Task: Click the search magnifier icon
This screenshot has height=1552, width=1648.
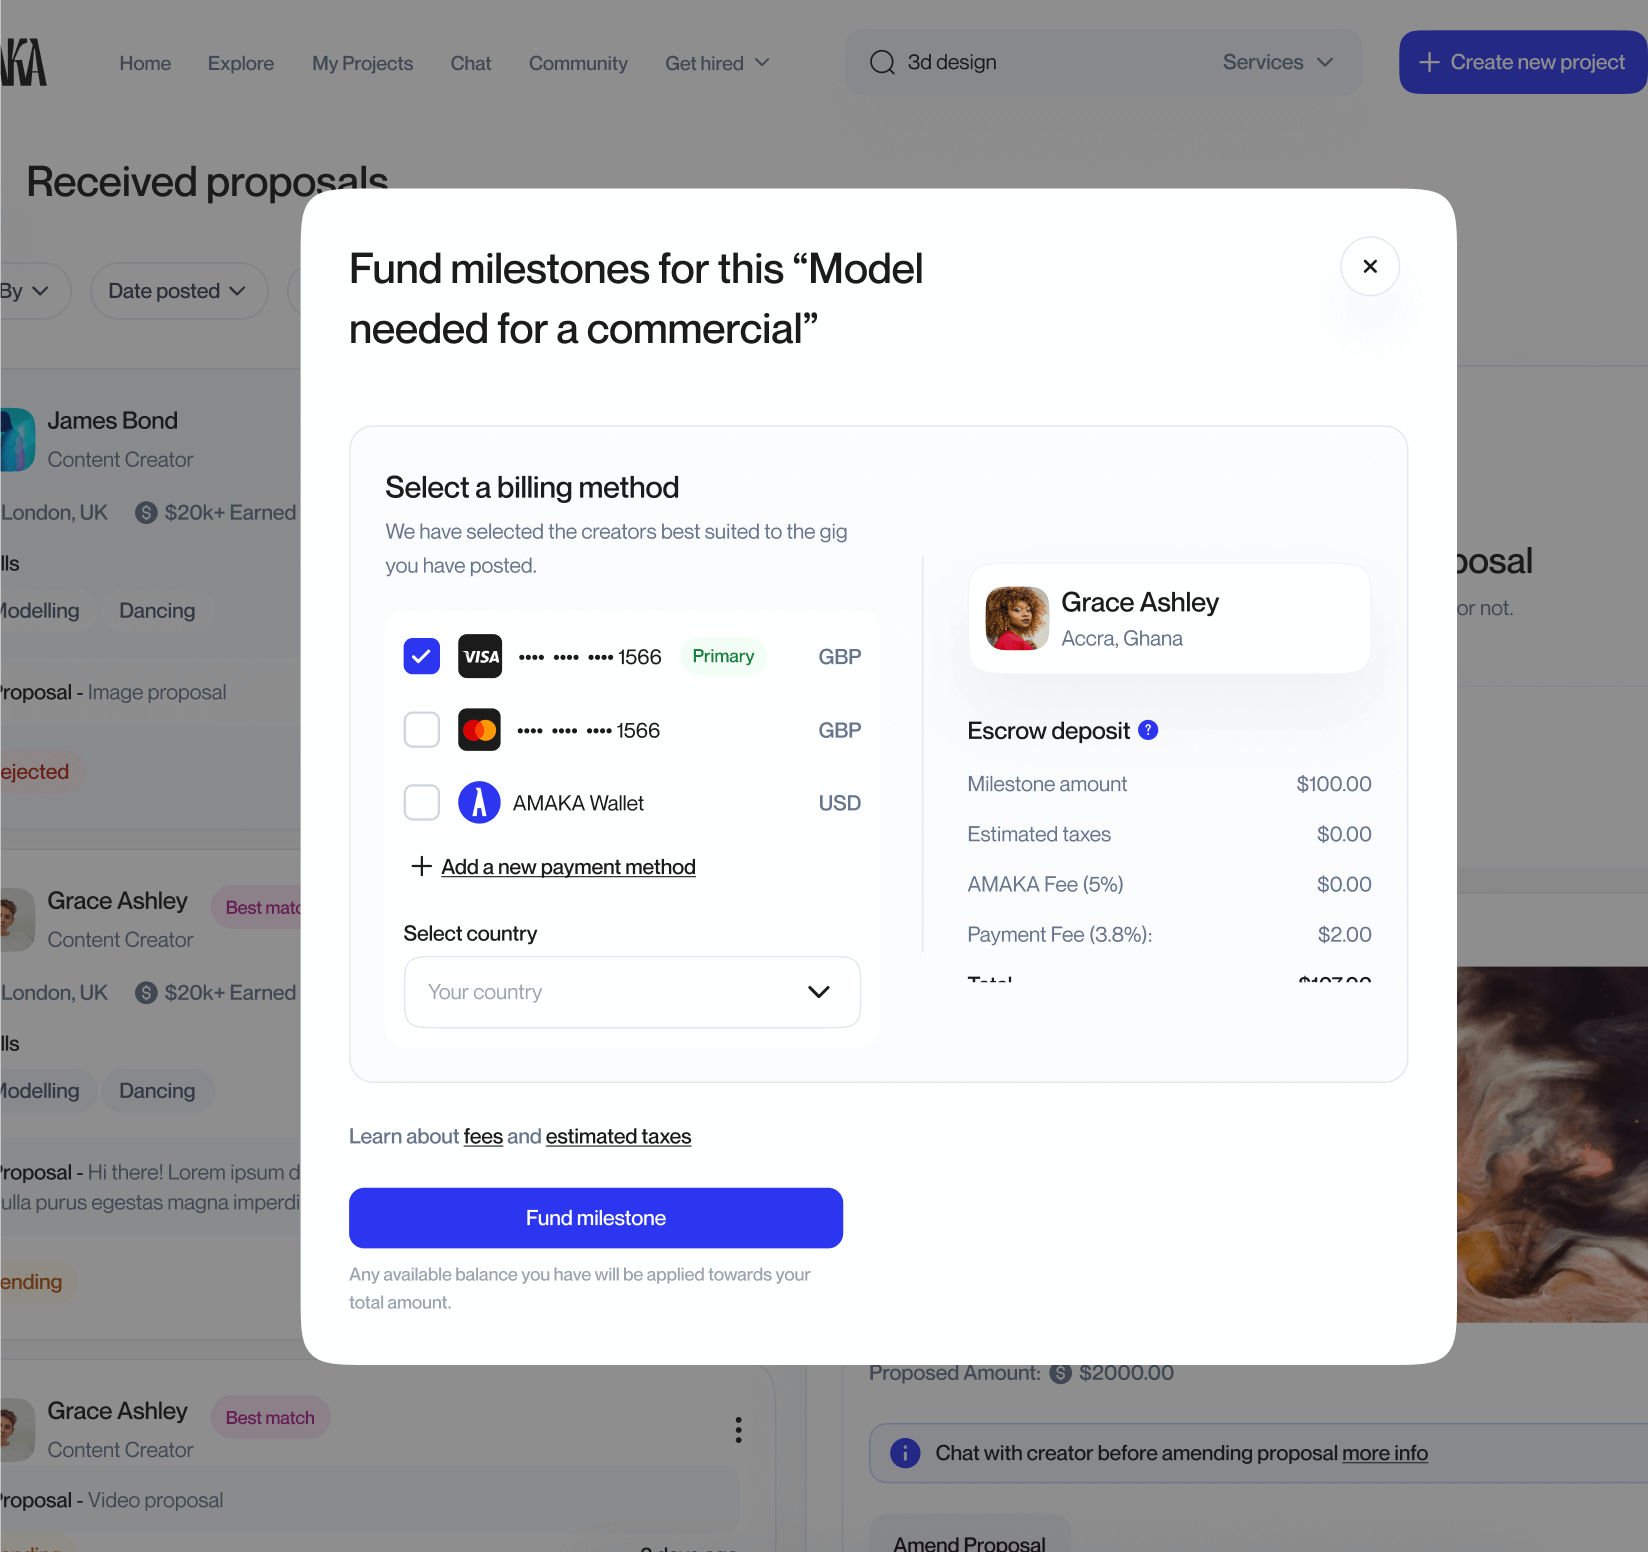Action: (x=882, y=62)
